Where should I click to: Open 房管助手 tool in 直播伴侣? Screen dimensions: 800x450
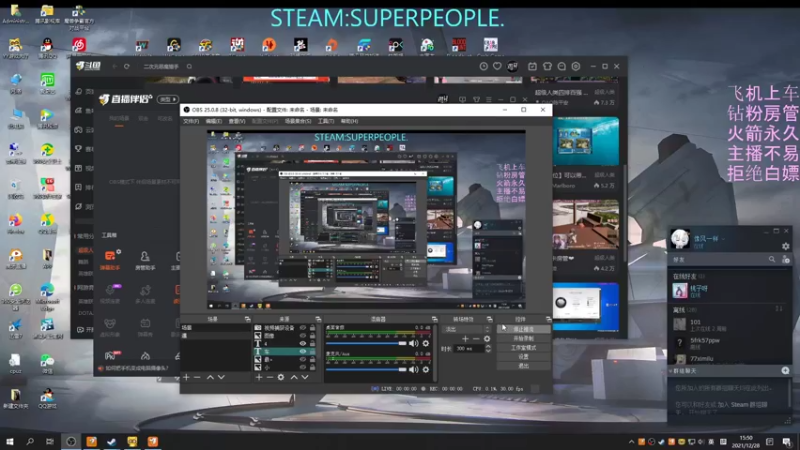145,260
